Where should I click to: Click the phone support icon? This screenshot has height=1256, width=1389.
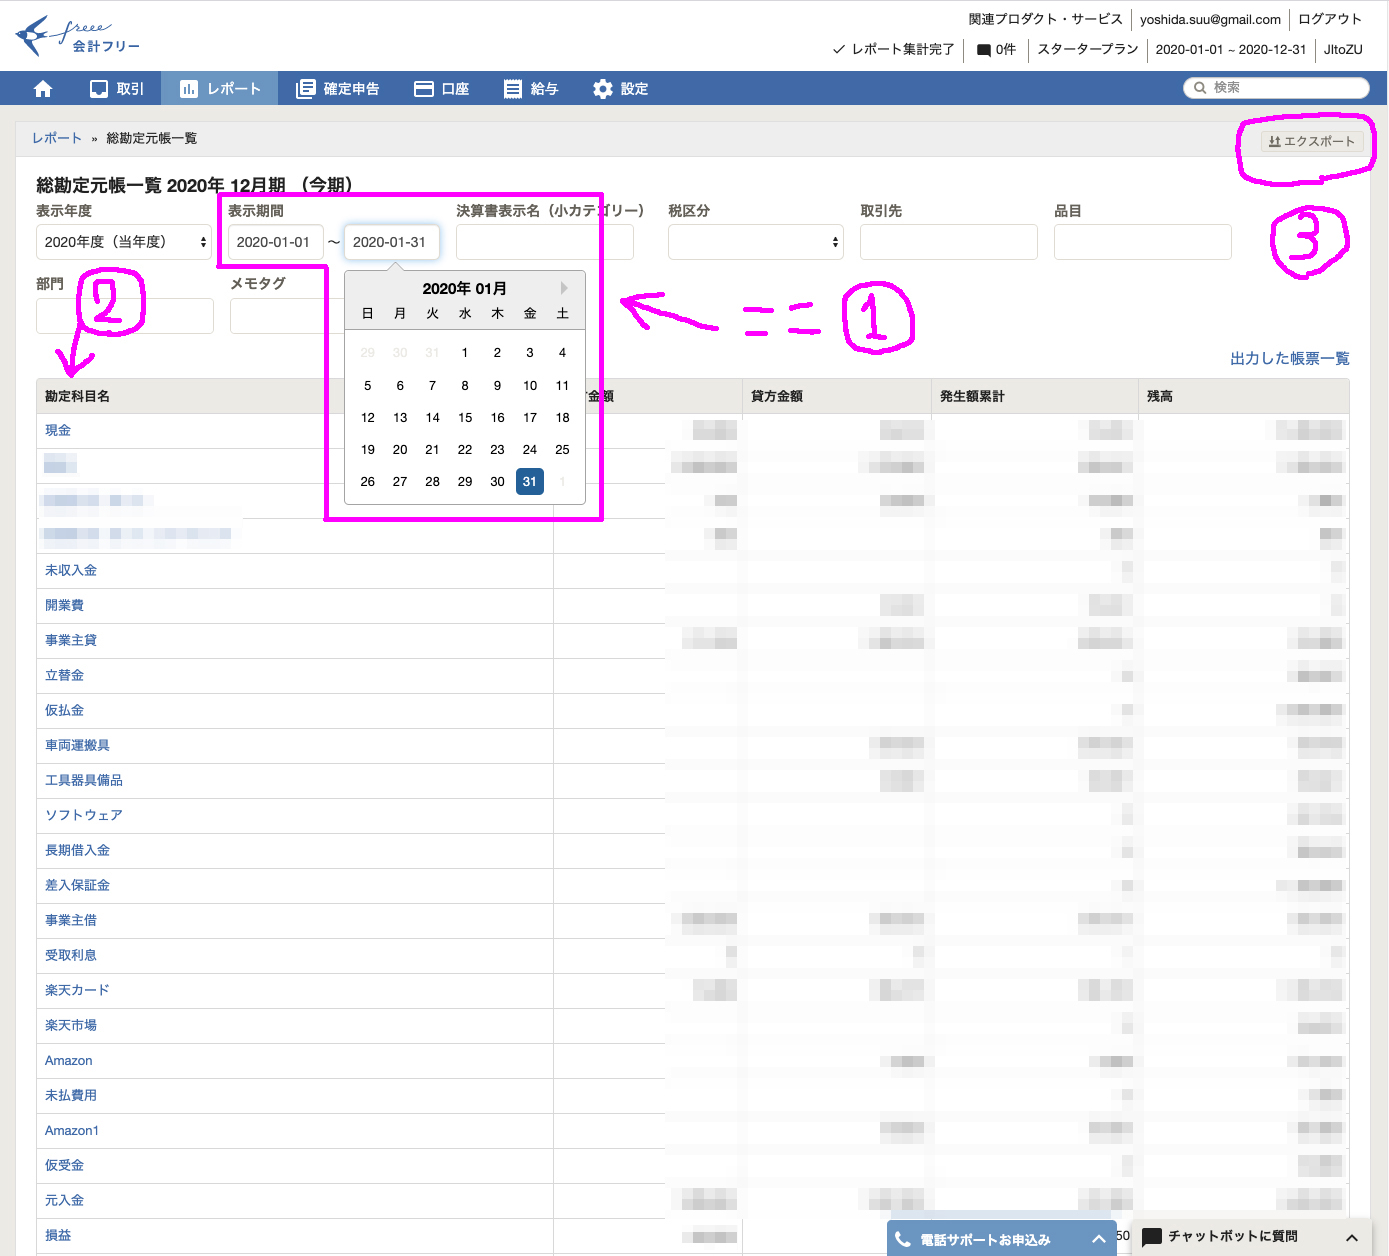pyautogui.click(x=903, y=1239)
